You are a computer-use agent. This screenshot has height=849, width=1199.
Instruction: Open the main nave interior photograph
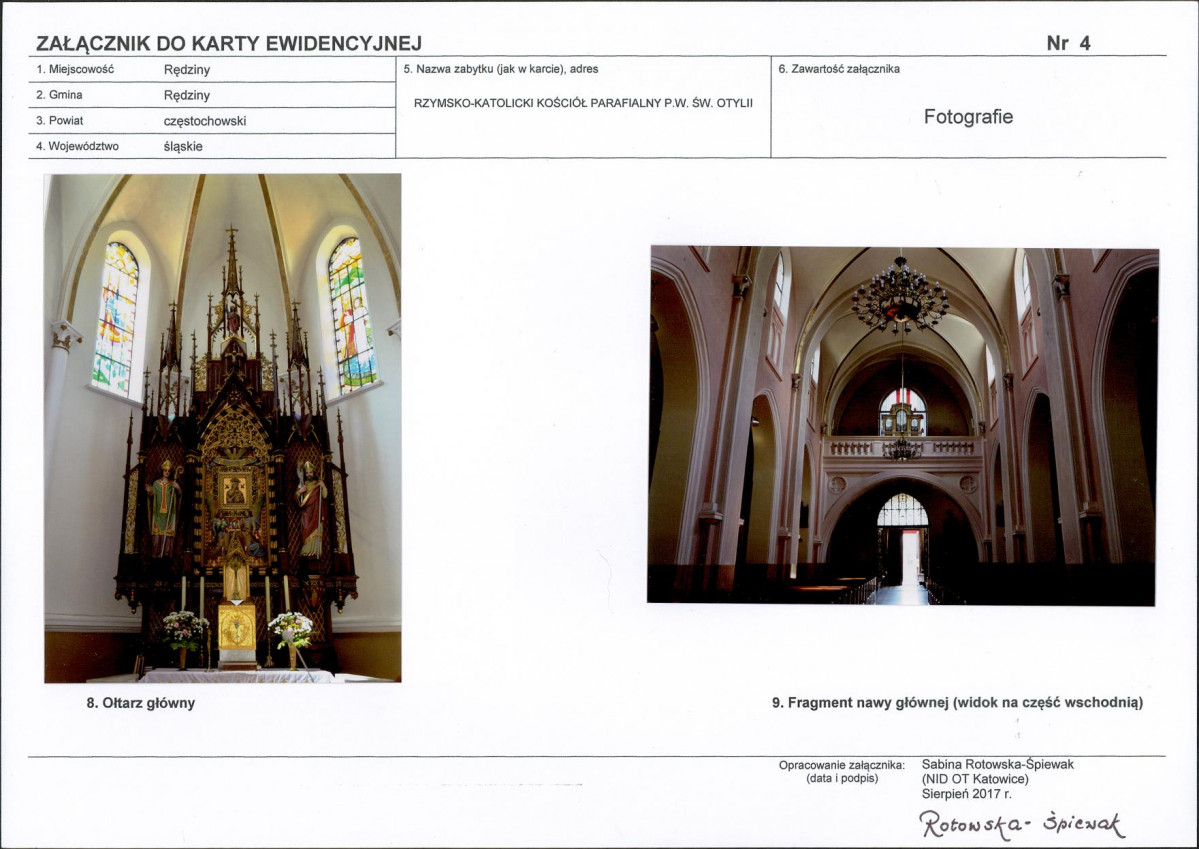[903, 425]
